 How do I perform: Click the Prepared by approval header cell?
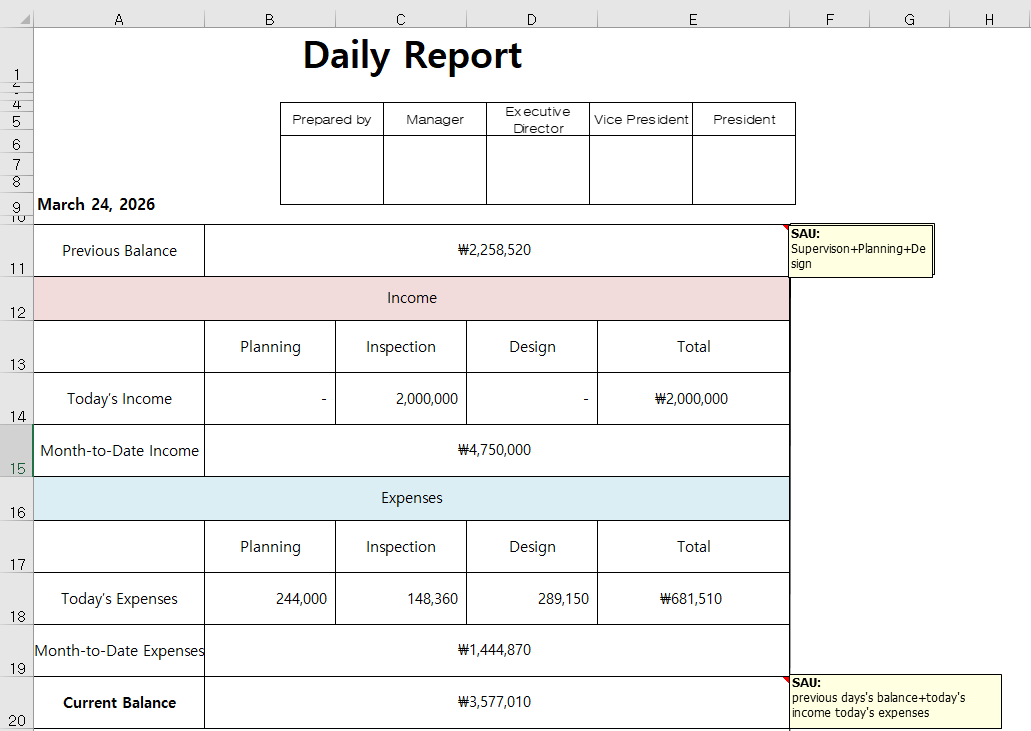332,120
